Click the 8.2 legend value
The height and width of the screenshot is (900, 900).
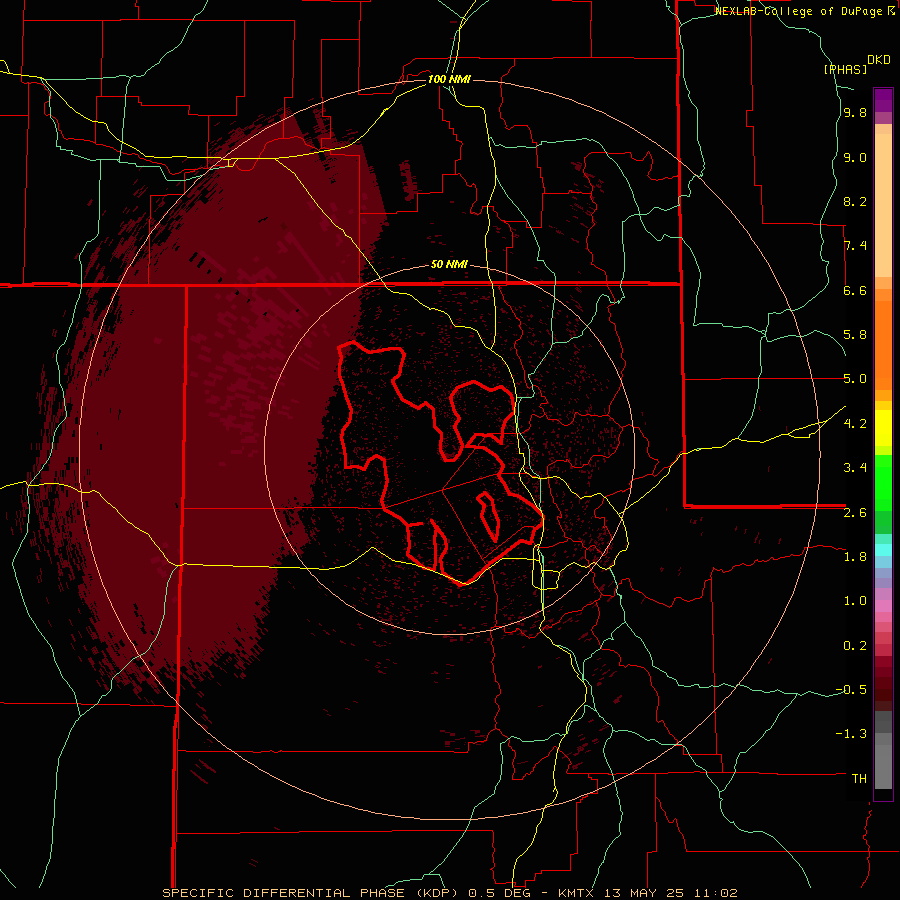click(x=855, y=201)
